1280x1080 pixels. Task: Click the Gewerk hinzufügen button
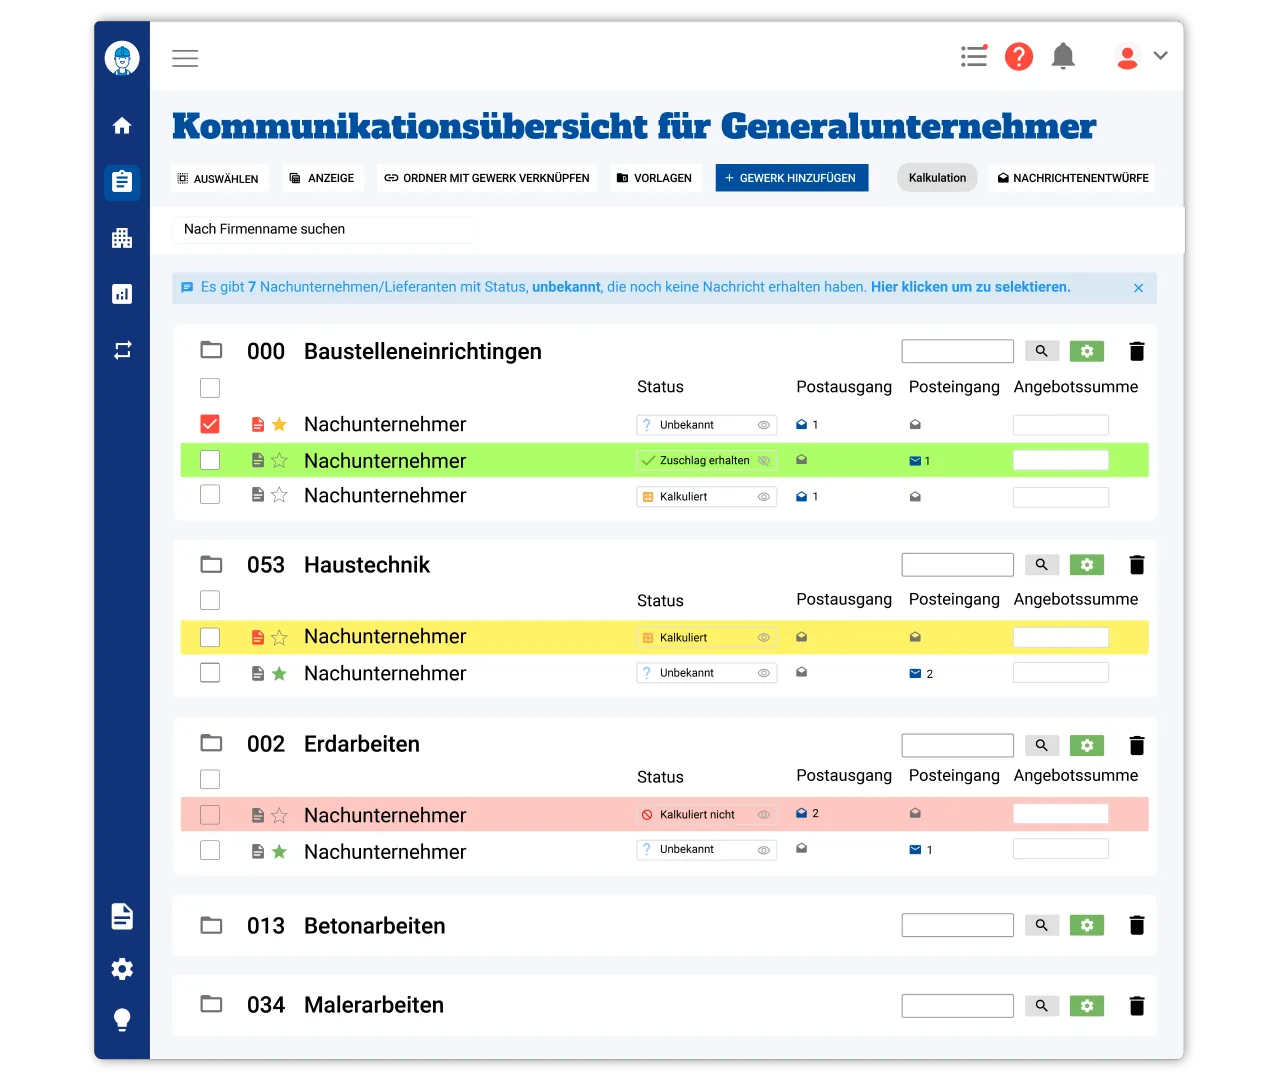pos(791,178)
